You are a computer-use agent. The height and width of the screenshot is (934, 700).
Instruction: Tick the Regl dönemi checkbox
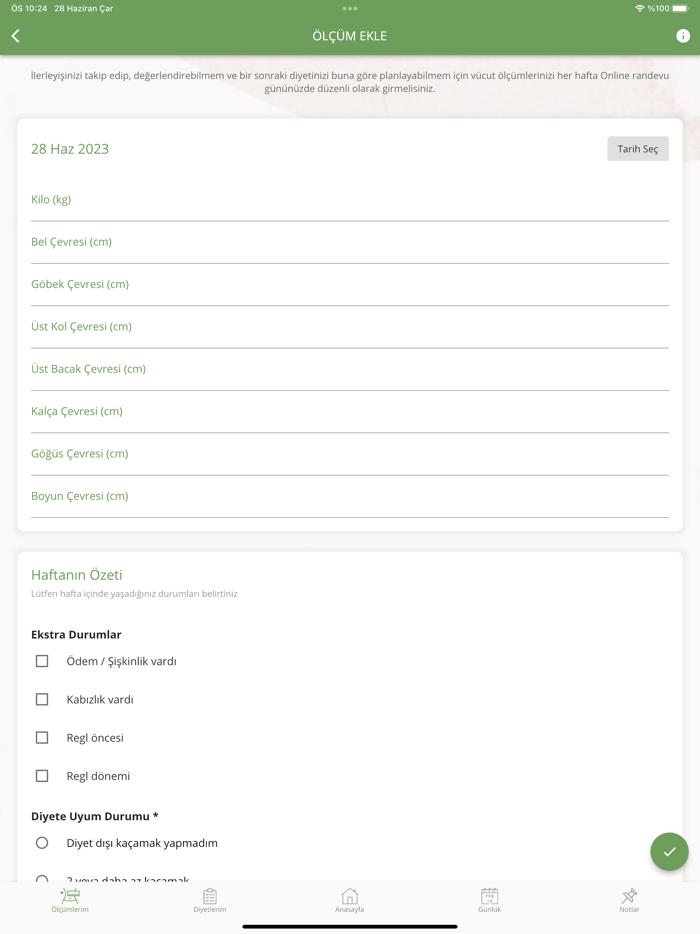point(42,775)
